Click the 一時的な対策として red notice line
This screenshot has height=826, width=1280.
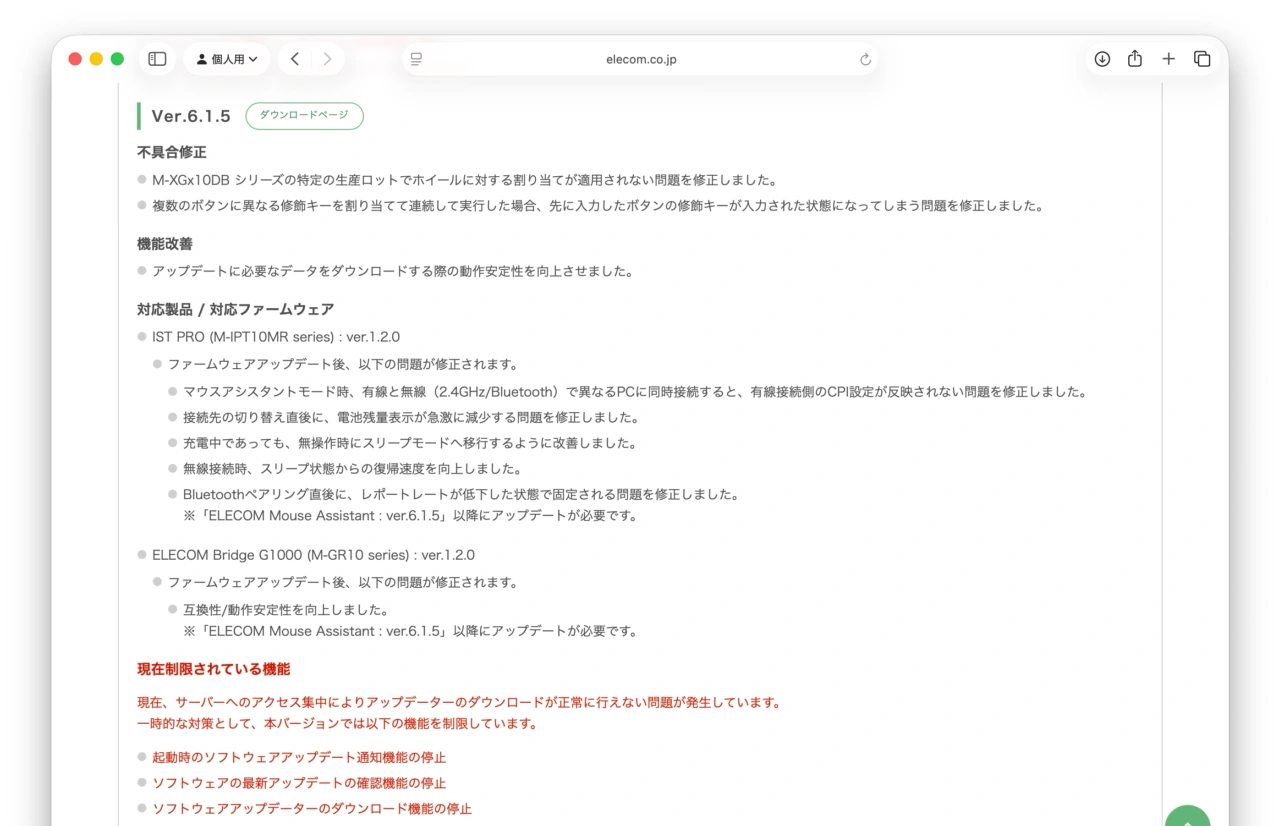[x=337, y=723]
